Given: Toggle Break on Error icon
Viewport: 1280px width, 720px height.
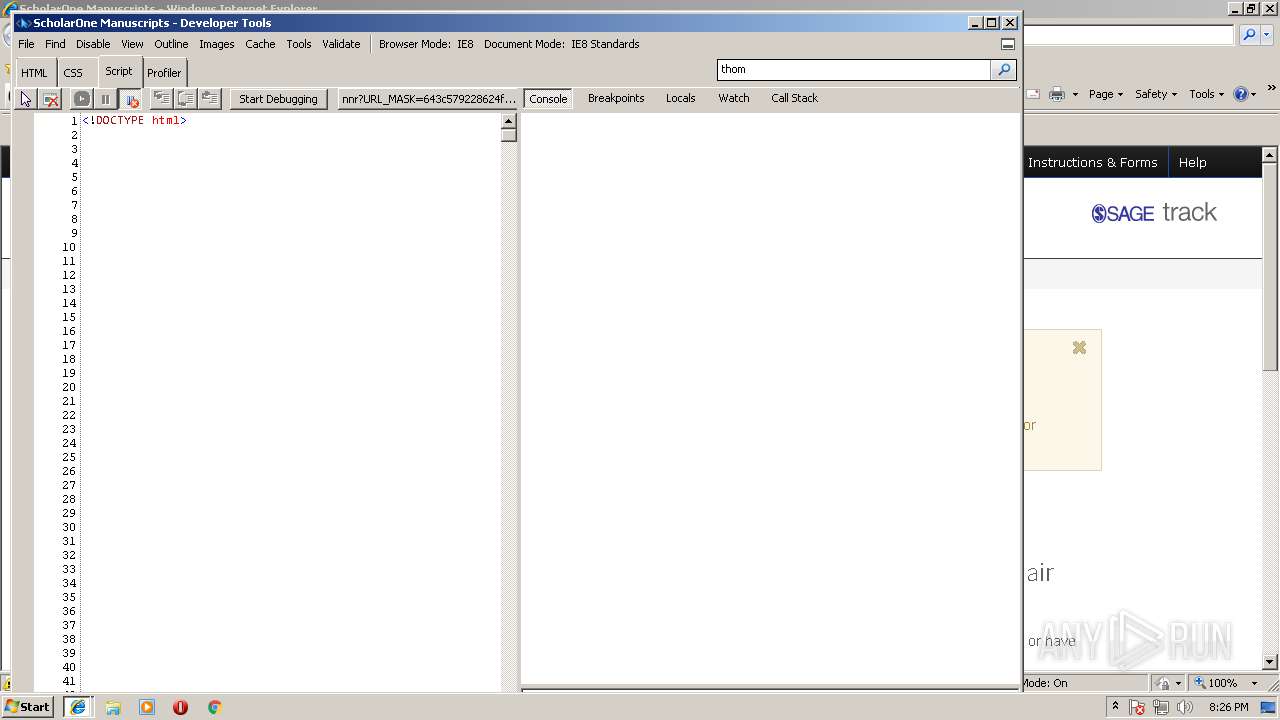Looking at the screenshot, I should tap(130, 99).
